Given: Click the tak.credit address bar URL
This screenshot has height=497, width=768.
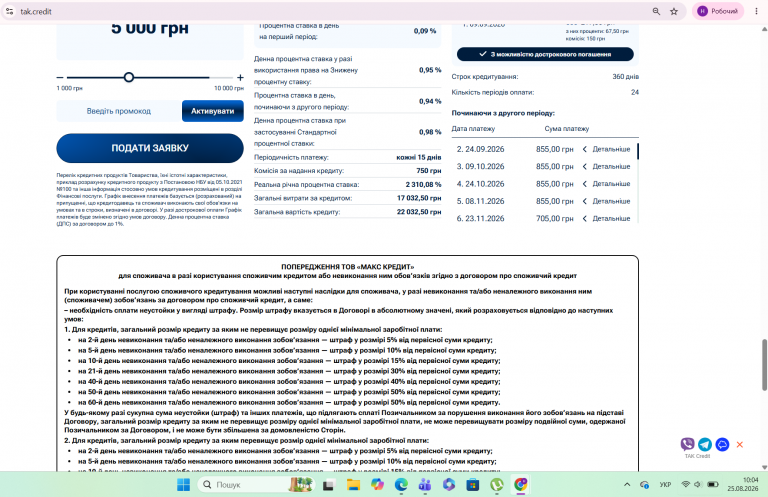Looking at the screenshot, I should point(36,11).
